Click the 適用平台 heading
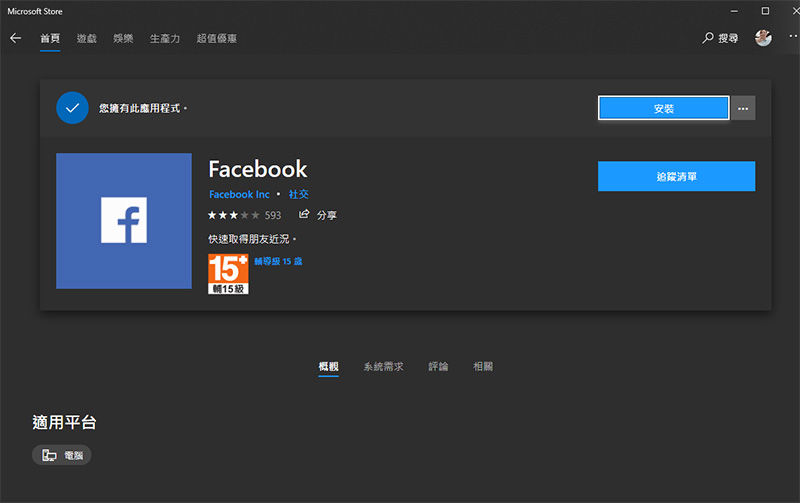 pyautogui.click(x=64, y=422)
